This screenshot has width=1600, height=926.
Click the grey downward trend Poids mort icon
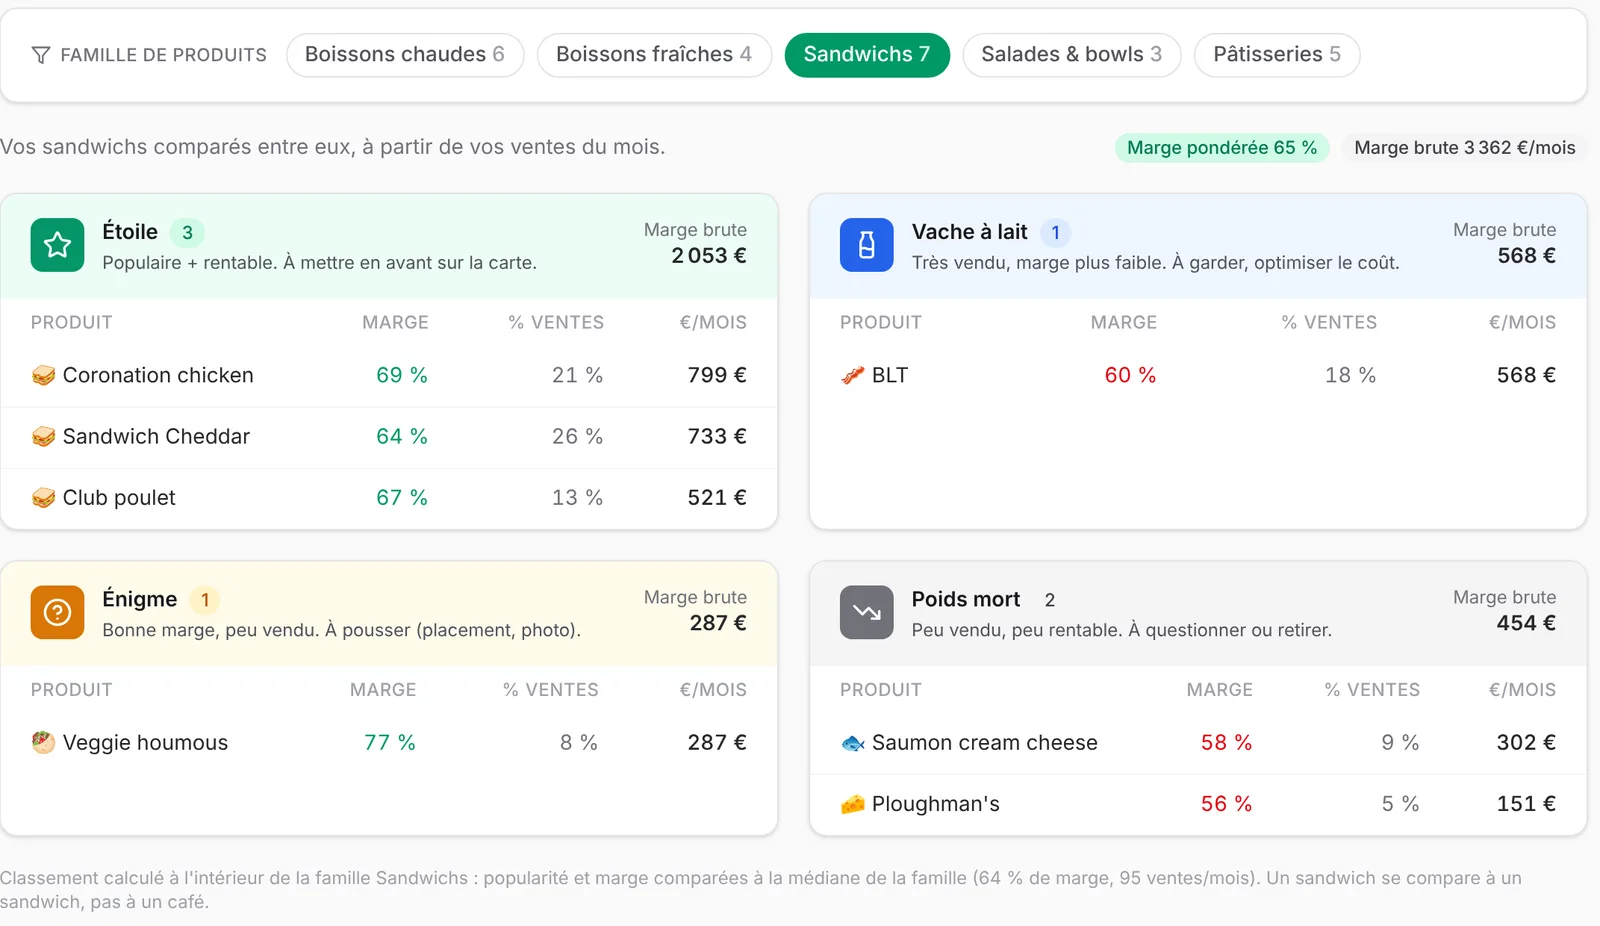pos(866,612)
